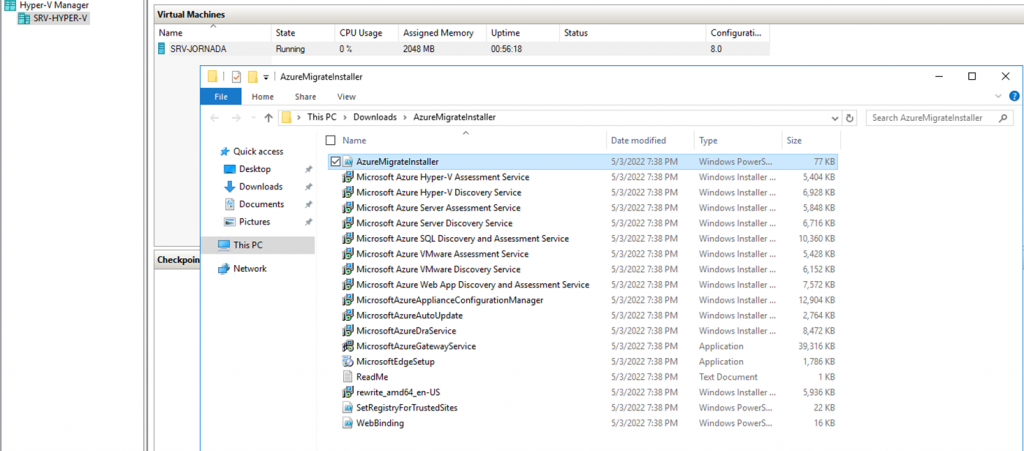Click Microsoft Azure Hyper-V Discovery Service installer icon
The width and height of the screenshot is (1024, 451).
349,193
